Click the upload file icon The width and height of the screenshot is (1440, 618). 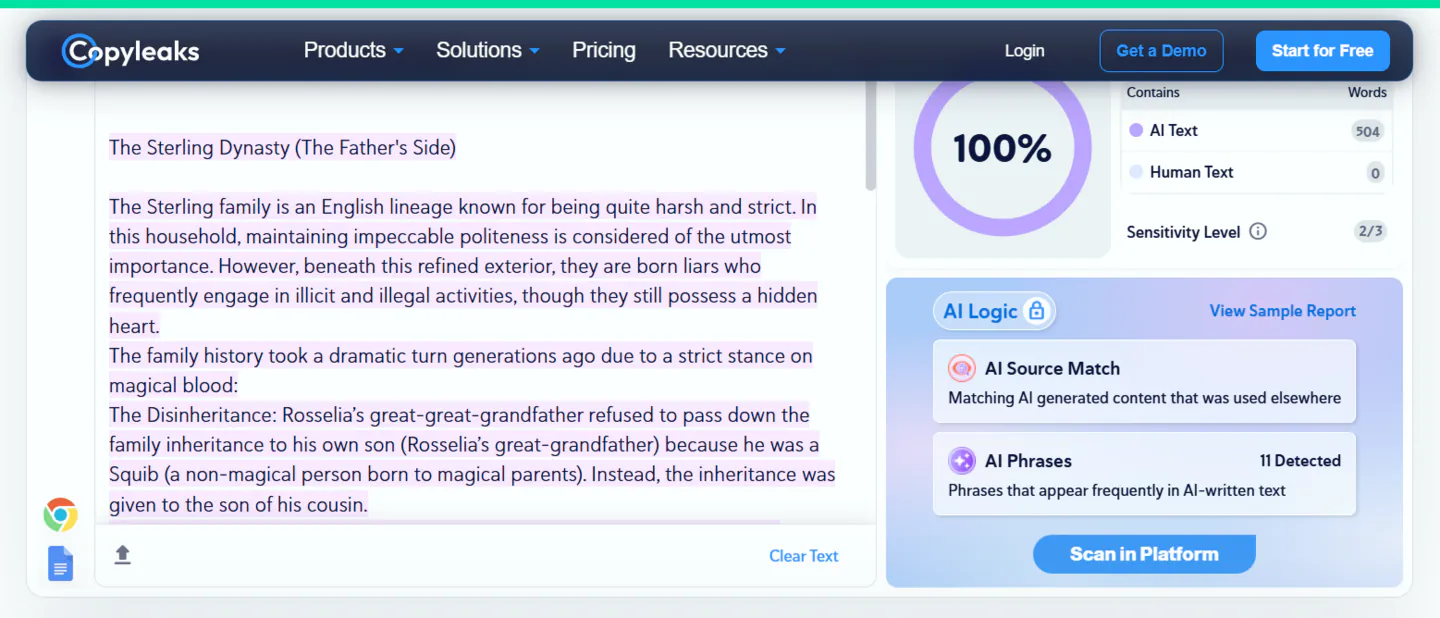coord(122,554)
